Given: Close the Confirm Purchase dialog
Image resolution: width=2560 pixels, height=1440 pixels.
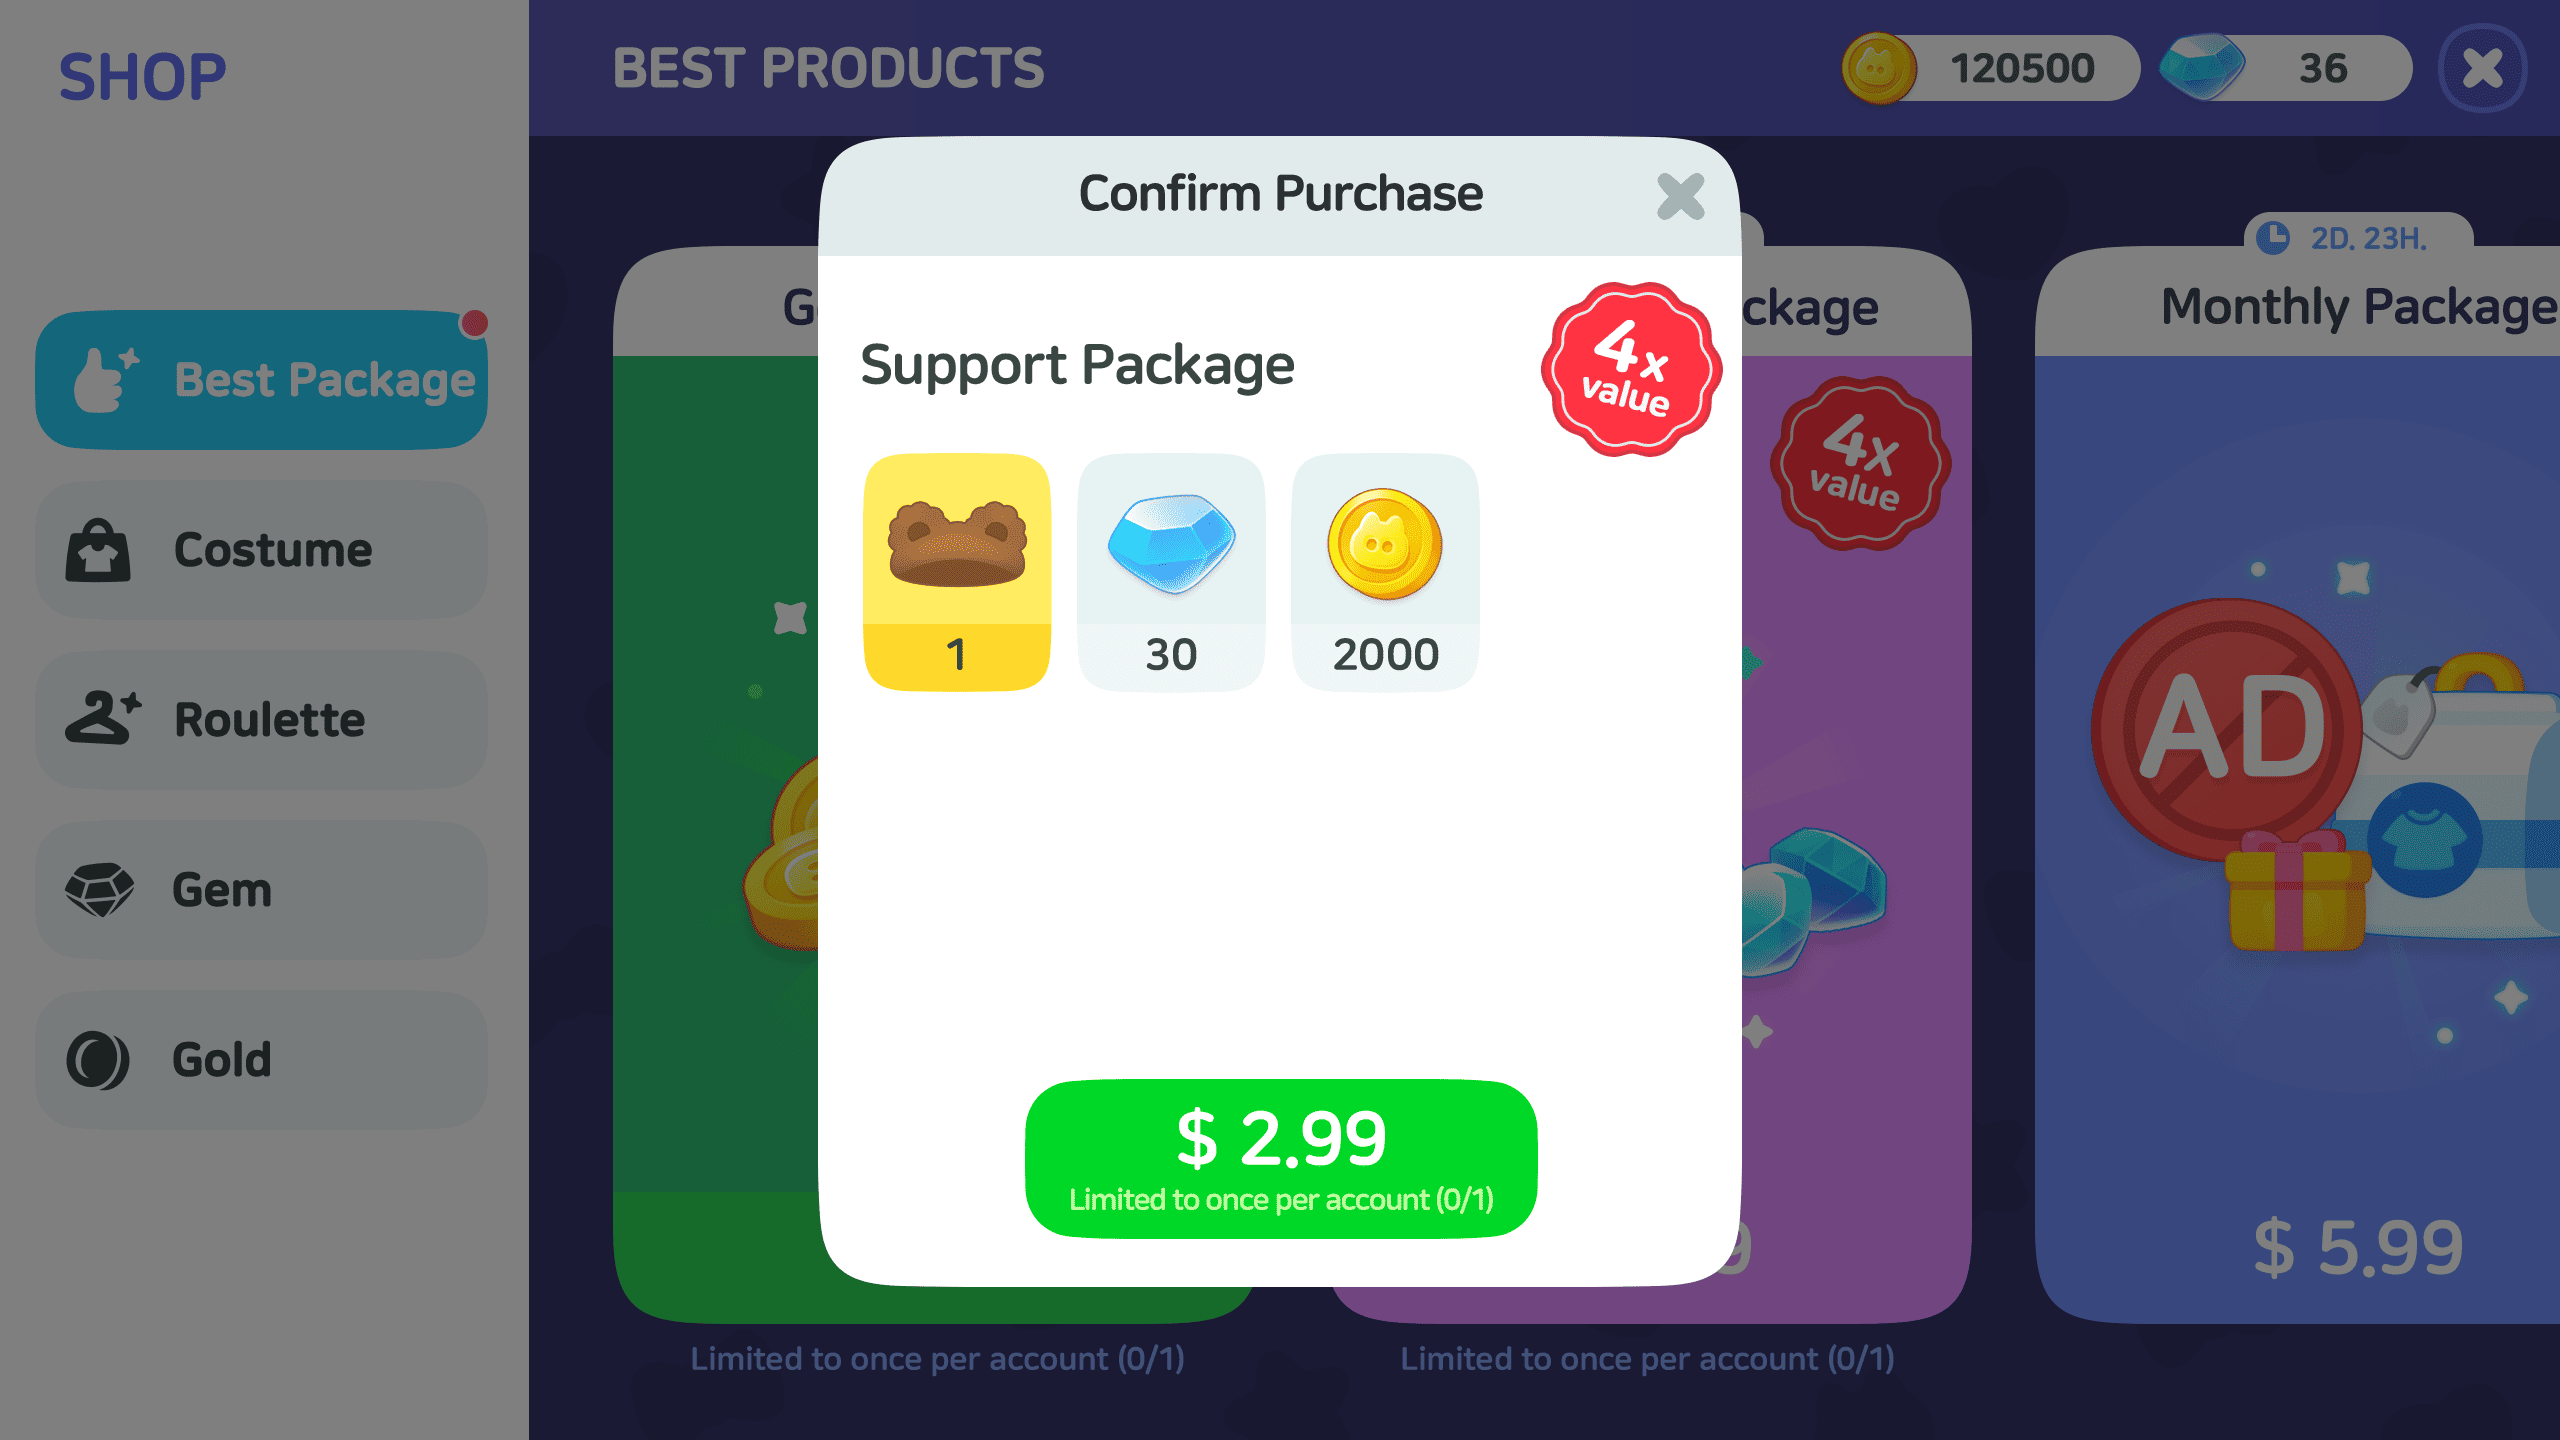Looking at the screenshot, I should tap(1680, 196).
